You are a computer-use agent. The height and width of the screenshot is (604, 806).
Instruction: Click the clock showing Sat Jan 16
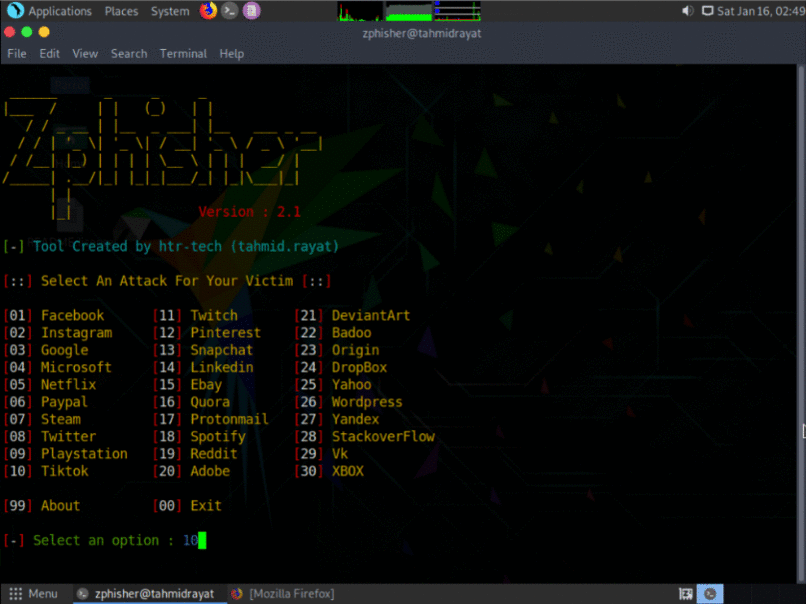point(761,11)
